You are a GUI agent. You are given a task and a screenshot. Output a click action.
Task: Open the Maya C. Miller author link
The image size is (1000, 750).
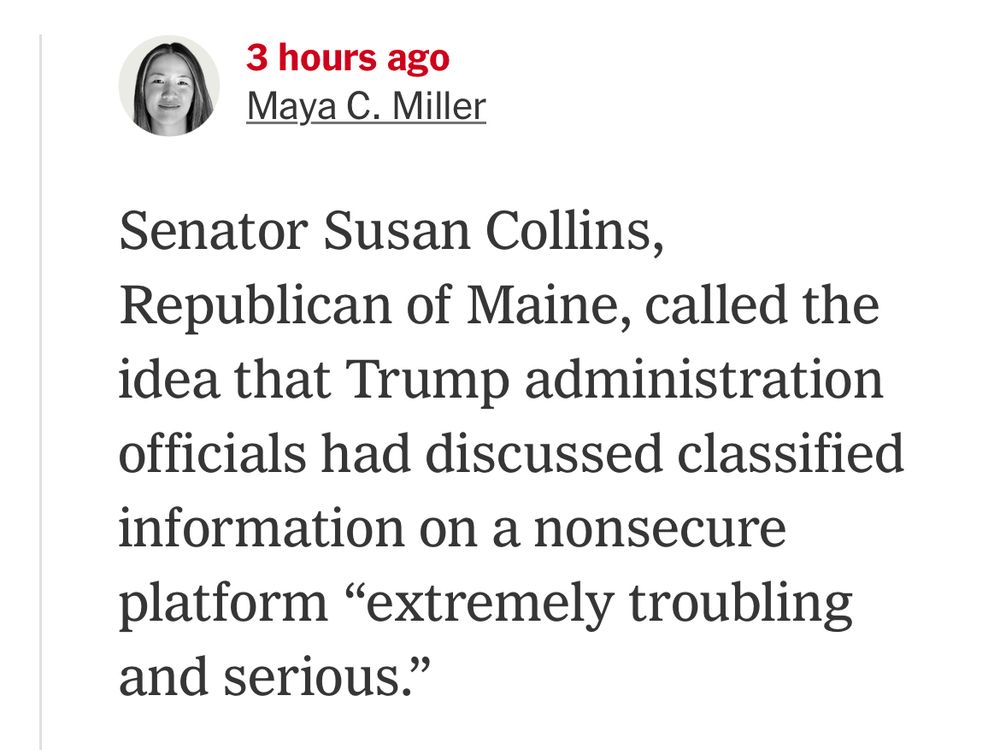366,105
